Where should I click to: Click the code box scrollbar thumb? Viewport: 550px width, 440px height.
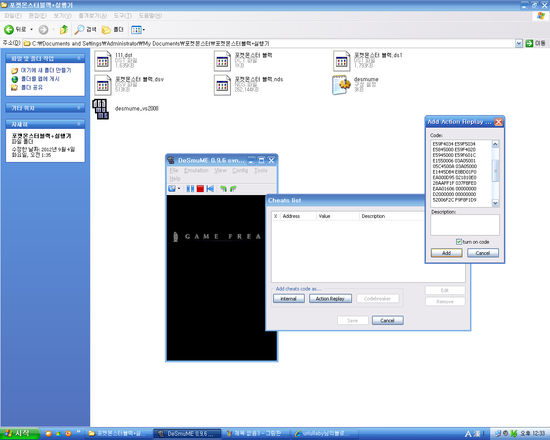coord(495,171)
